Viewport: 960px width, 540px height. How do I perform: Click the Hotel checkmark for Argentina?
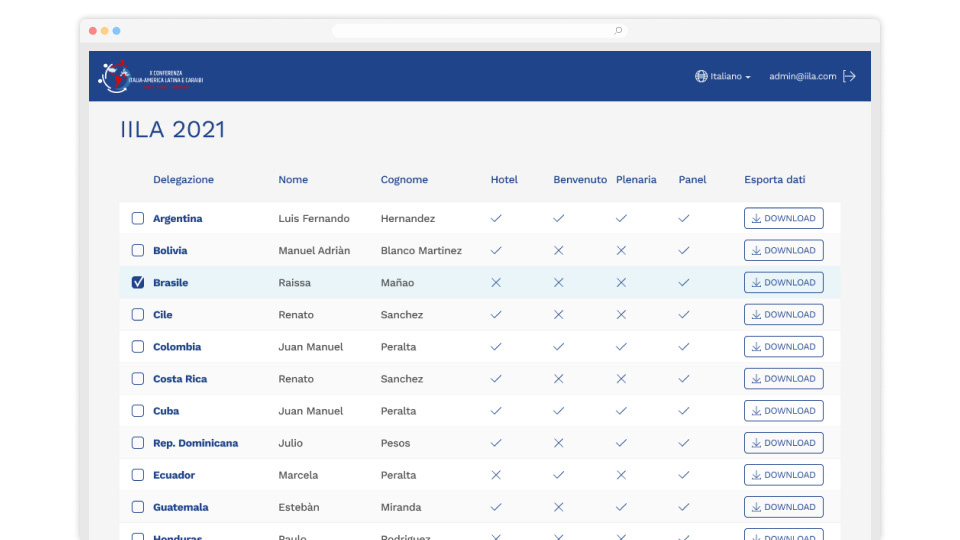[x=496, y=219]
